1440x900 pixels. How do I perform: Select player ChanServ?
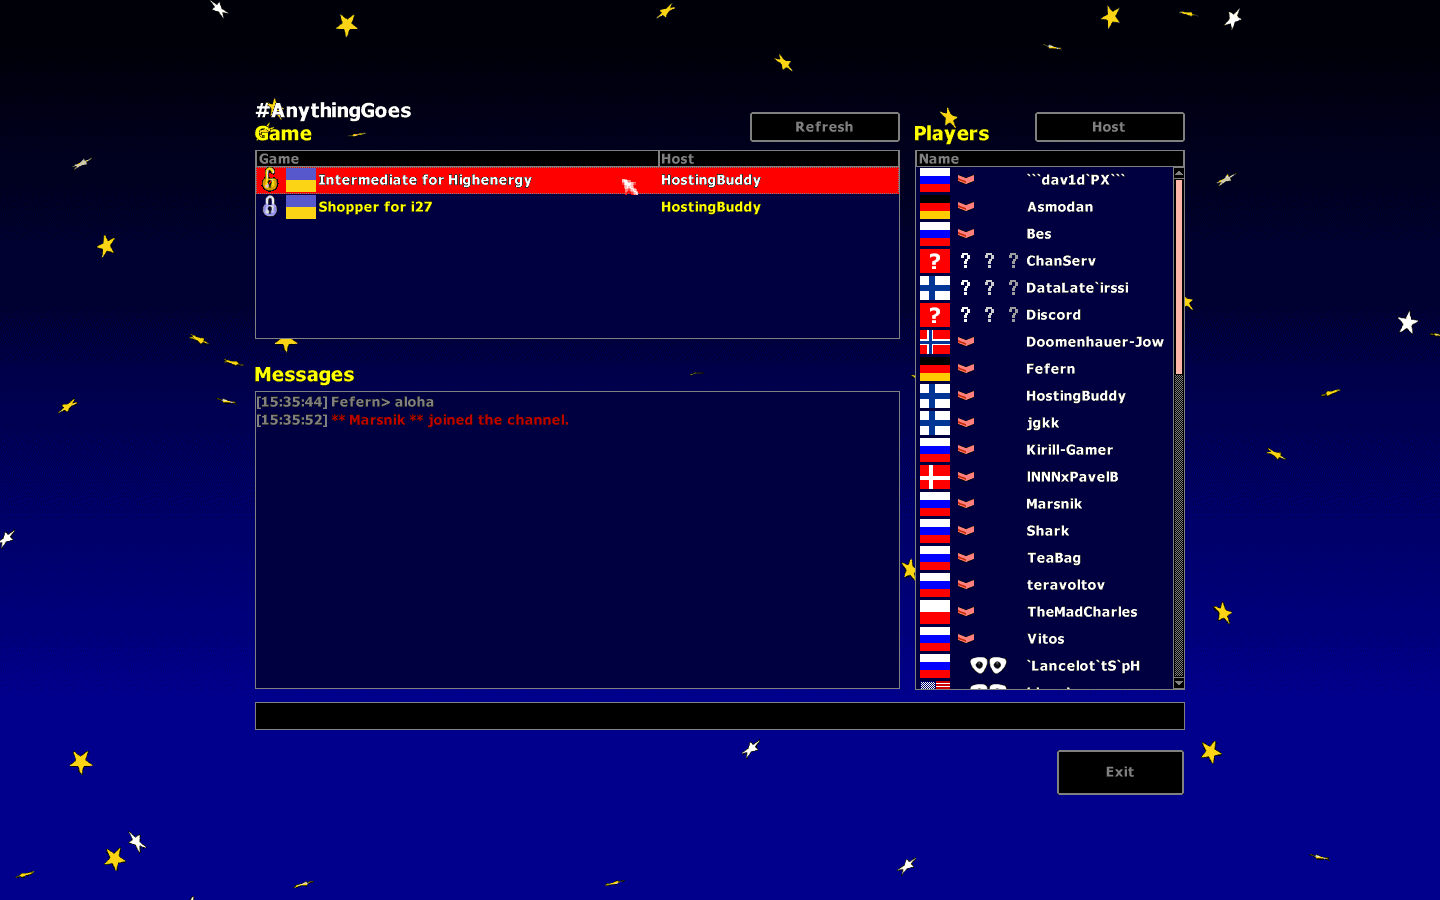[x=1061, y=261]
